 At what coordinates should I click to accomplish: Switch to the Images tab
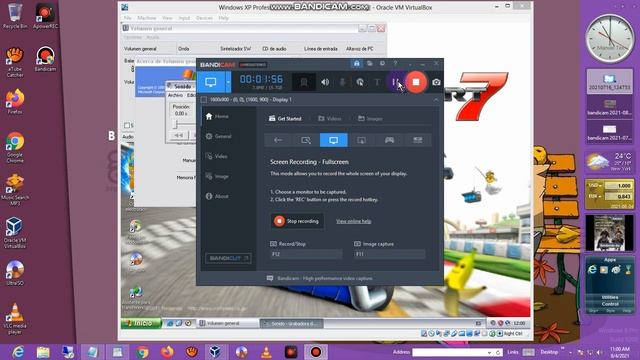(x=370, y=118)
